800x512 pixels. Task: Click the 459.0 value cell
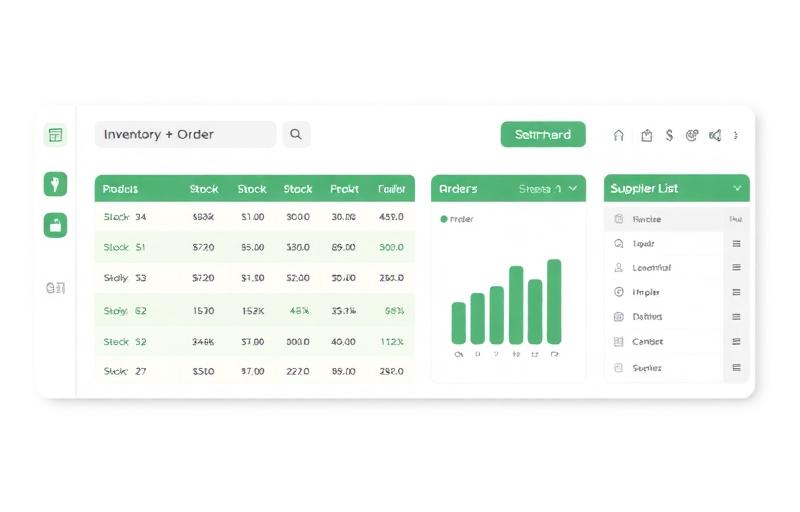pos(391,217)
